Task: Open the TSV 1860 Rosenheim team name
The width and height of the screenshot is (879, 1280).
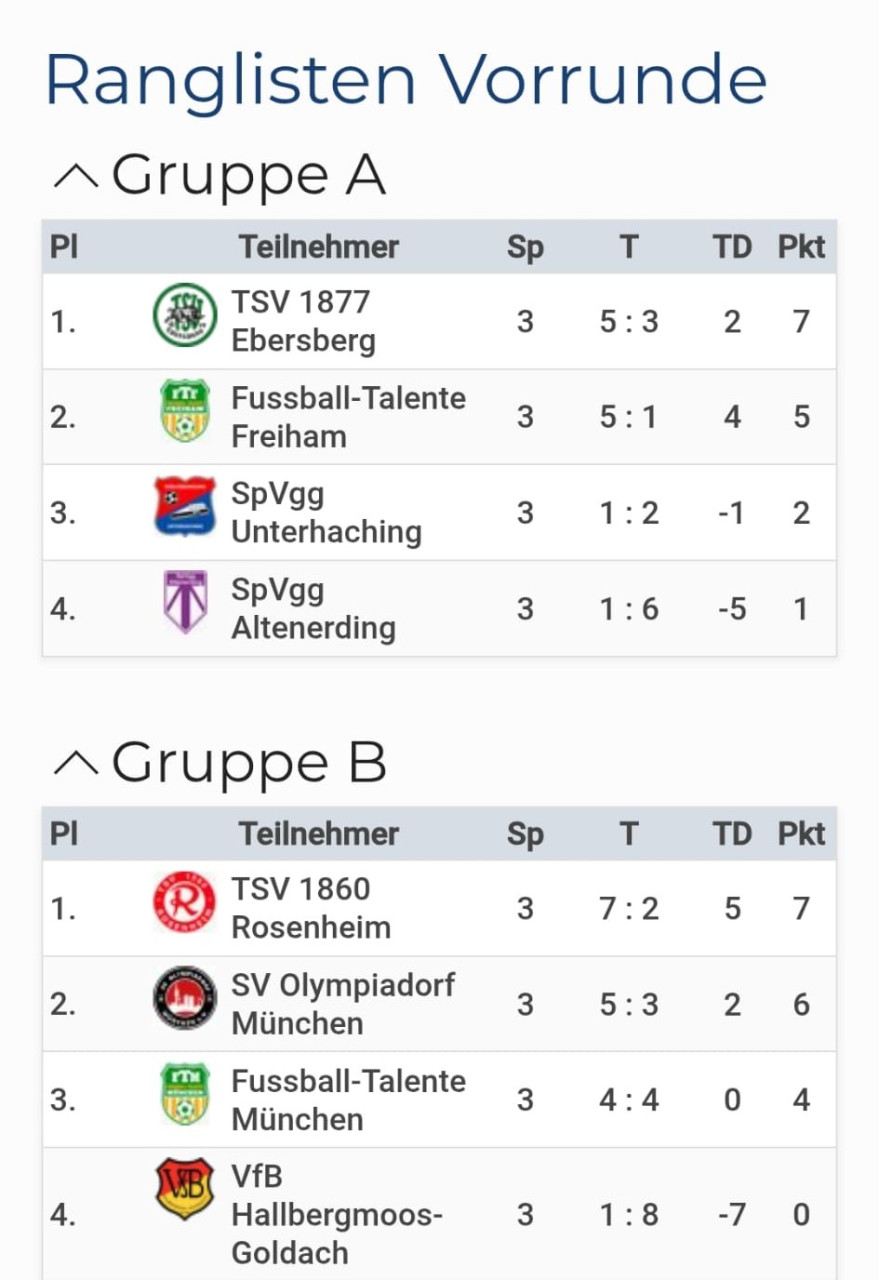Action: [x=311, y=908]
